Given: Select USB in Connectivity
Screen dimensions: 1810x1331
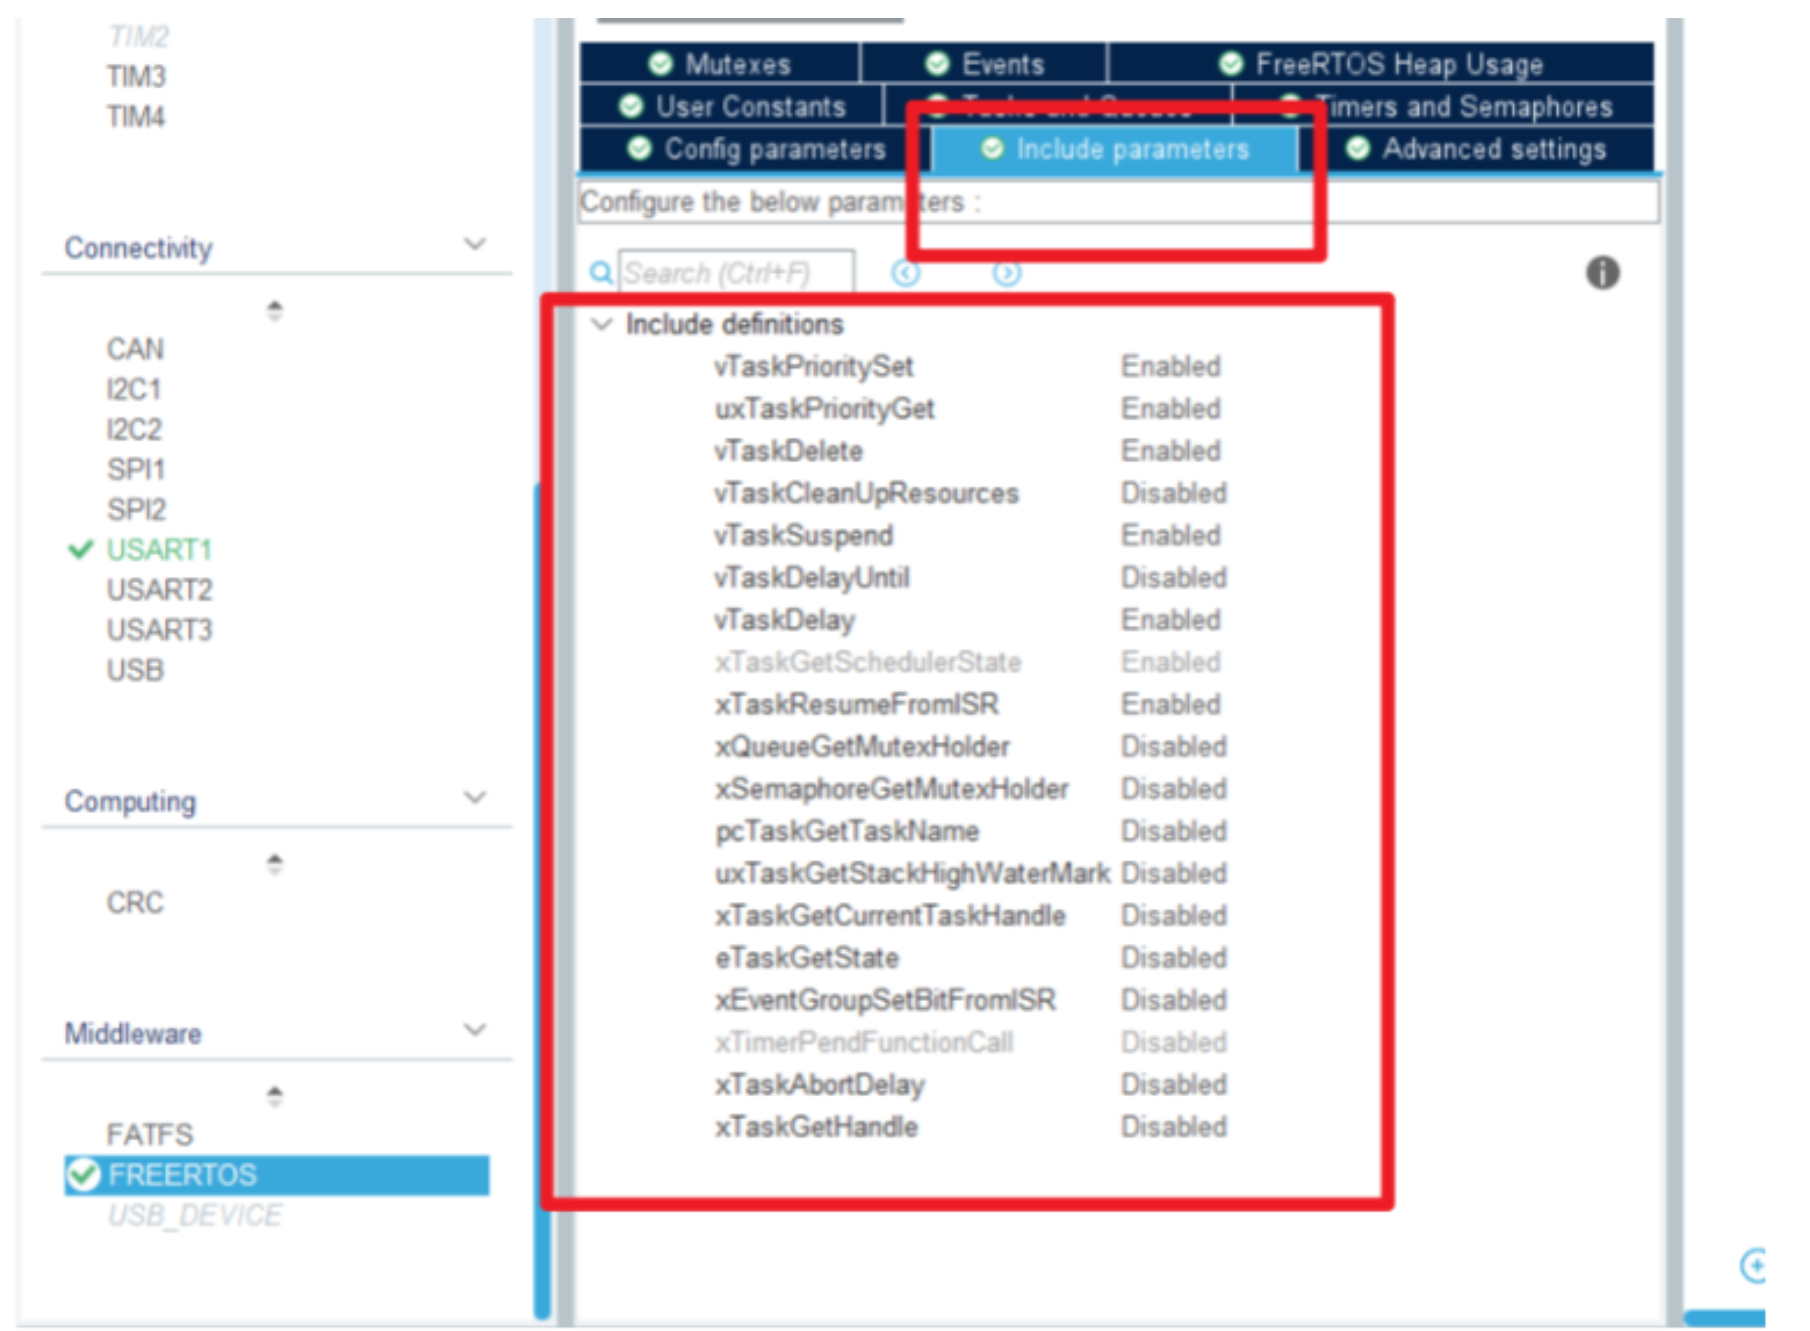Looking at the screenshot, I should point(135,669).
